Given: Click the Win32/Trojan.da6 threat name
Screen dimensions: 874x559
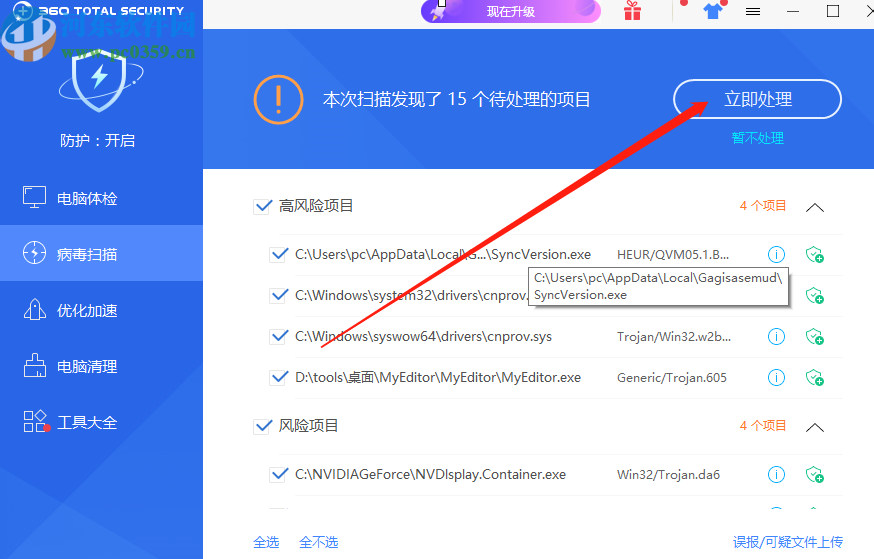Looking at the screenshot, I should [x=668, y=475].
